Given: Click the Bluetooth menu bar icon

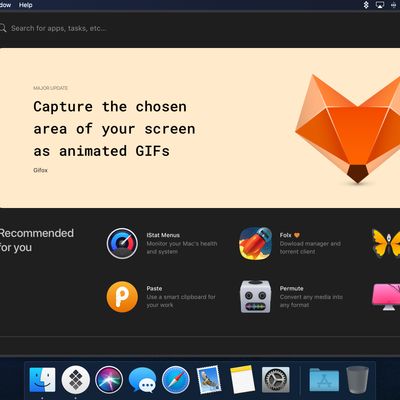Looking at the screenshot, I should point(366,5).
